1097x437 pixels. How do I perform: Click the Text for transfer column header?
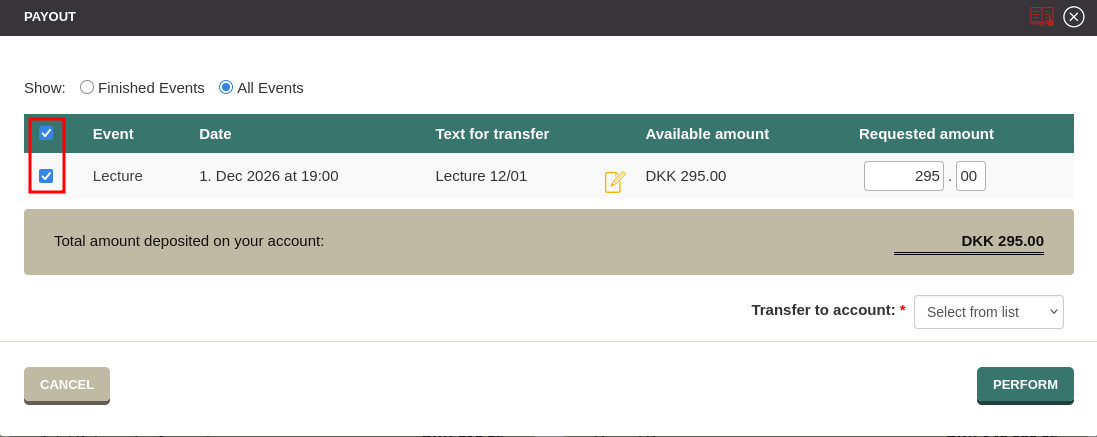(x=492, y=133)
